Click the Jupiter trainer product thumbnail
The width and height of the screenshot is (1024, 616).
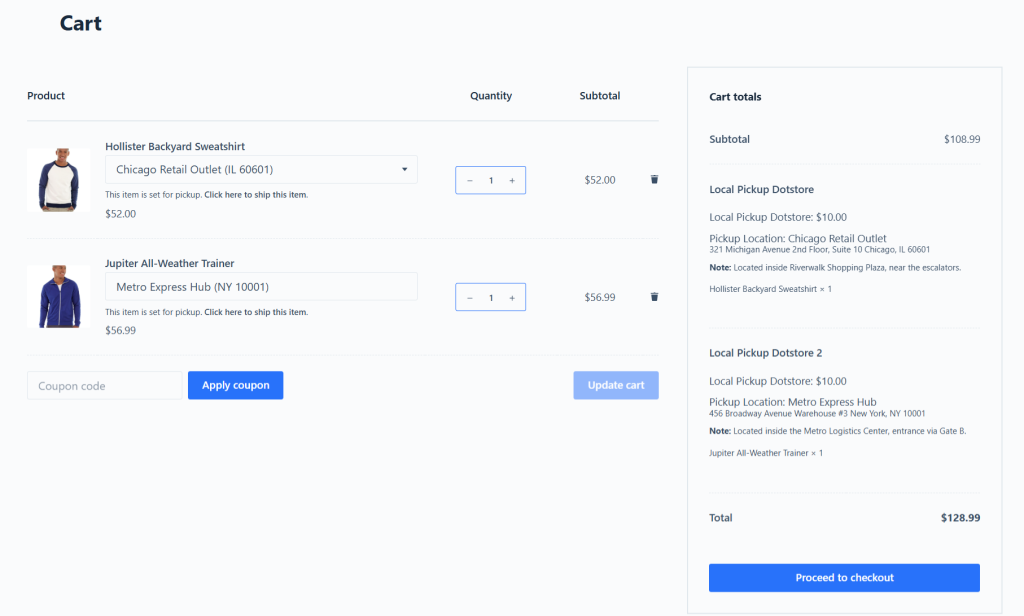(59, 297)
